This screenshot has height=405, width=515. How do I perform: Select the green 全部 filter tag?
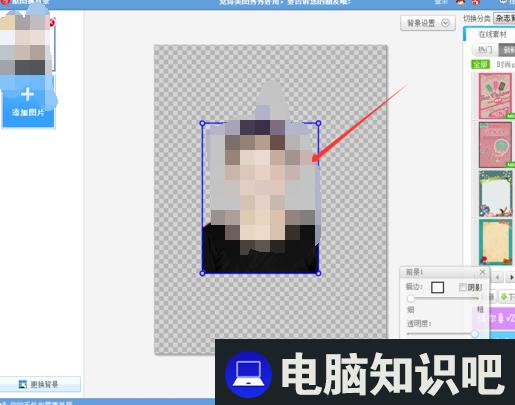click(480, 64)
